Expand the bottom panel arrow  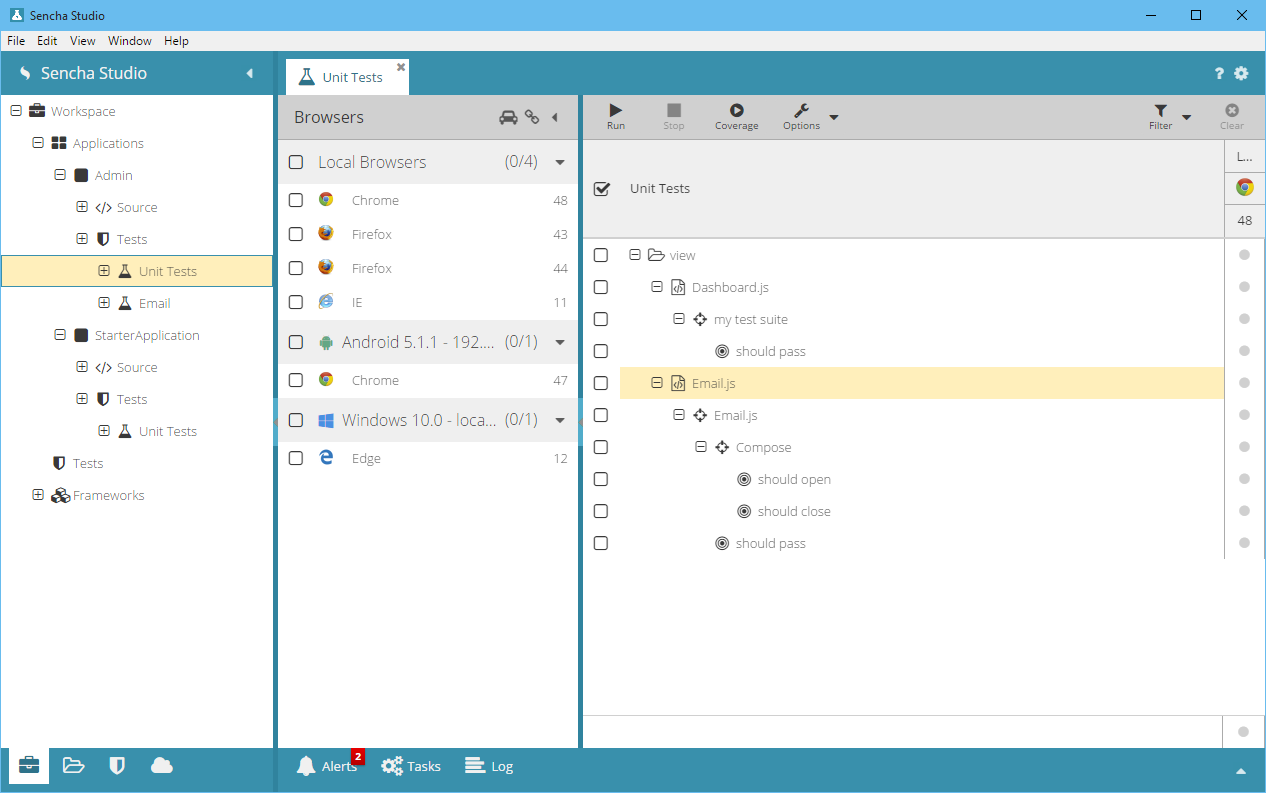pyautogui.click(x=1241, y=771)
